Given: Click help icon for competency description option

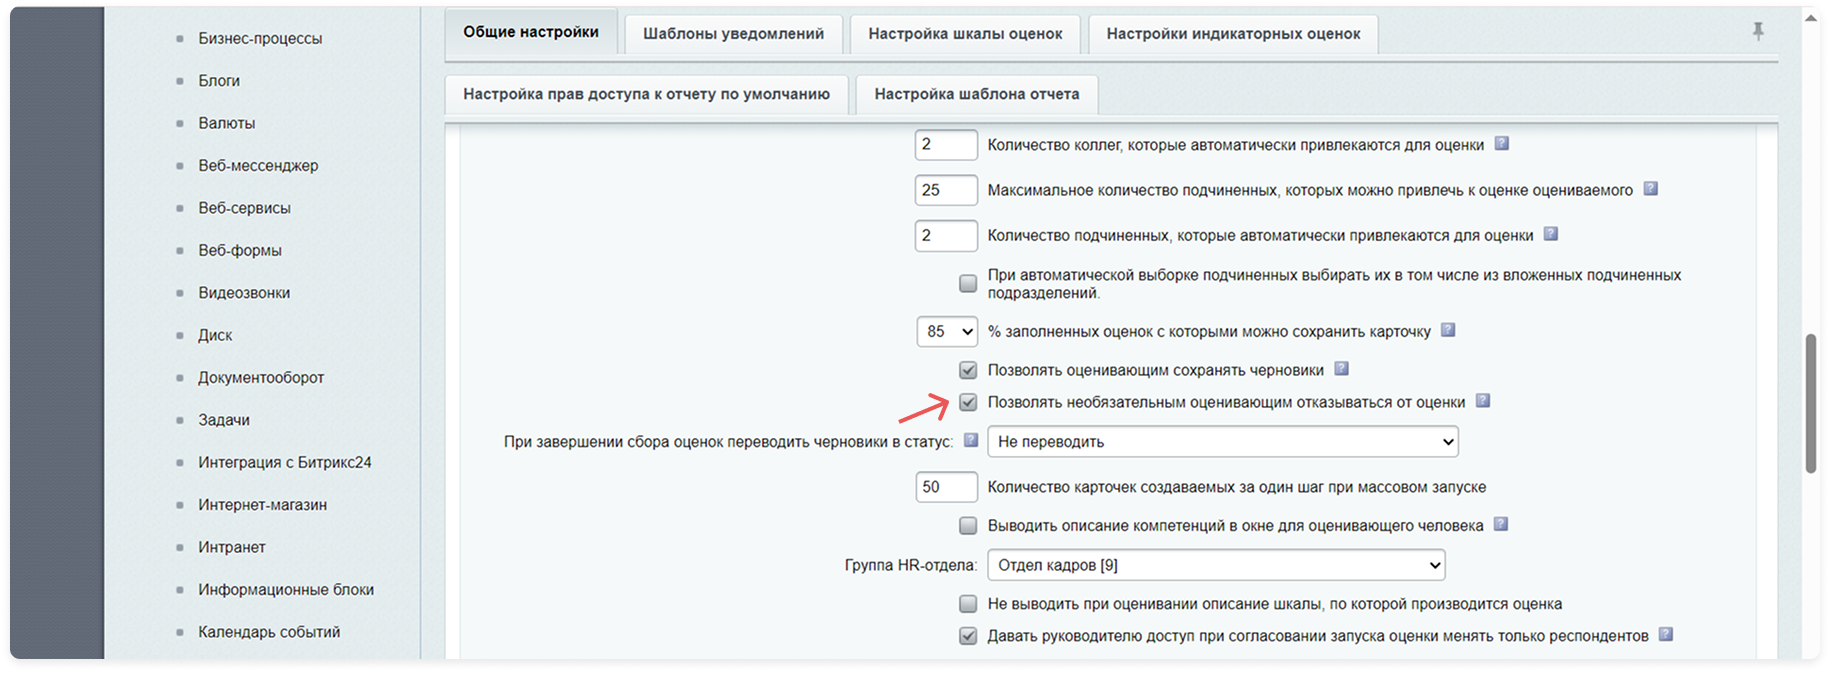Looking at the screenshot, I should 1500,524.
